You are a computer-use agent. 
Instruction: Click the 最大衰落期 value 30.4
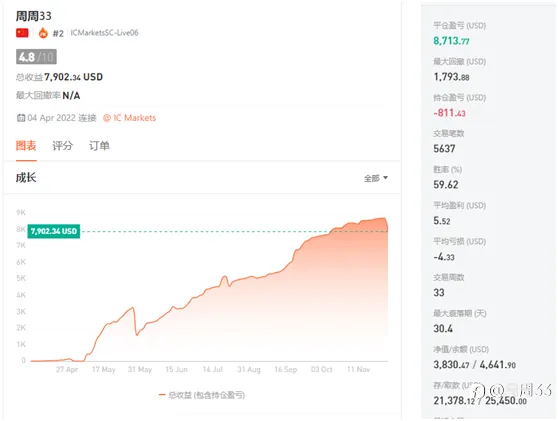[x=443, y=328]
